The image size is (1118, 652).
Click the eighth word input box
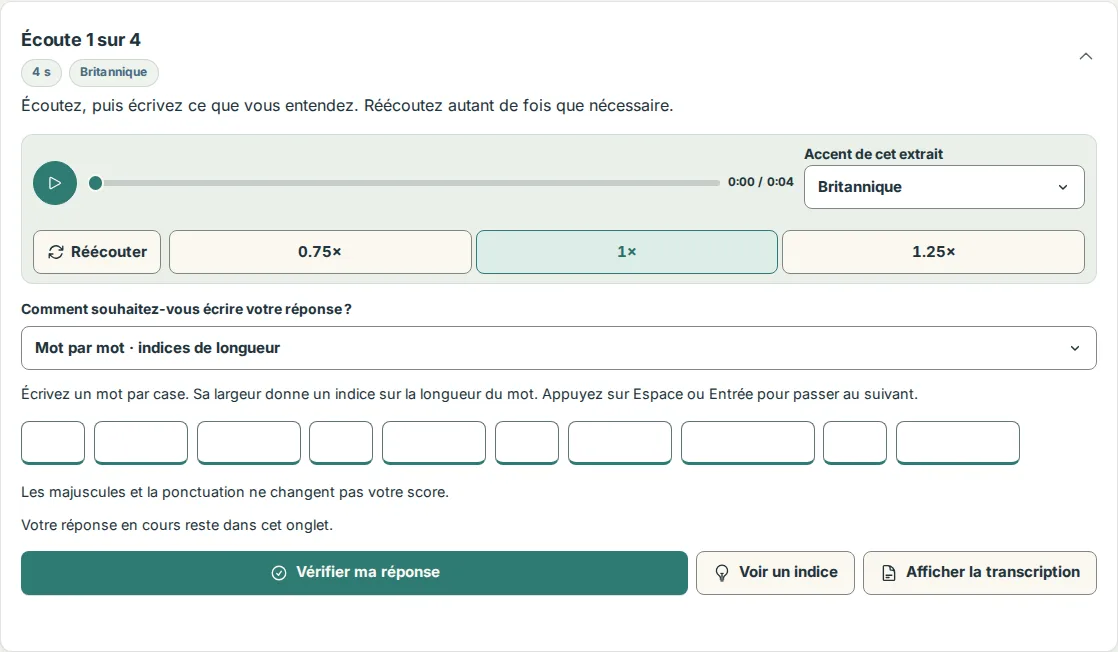point(748,442)
